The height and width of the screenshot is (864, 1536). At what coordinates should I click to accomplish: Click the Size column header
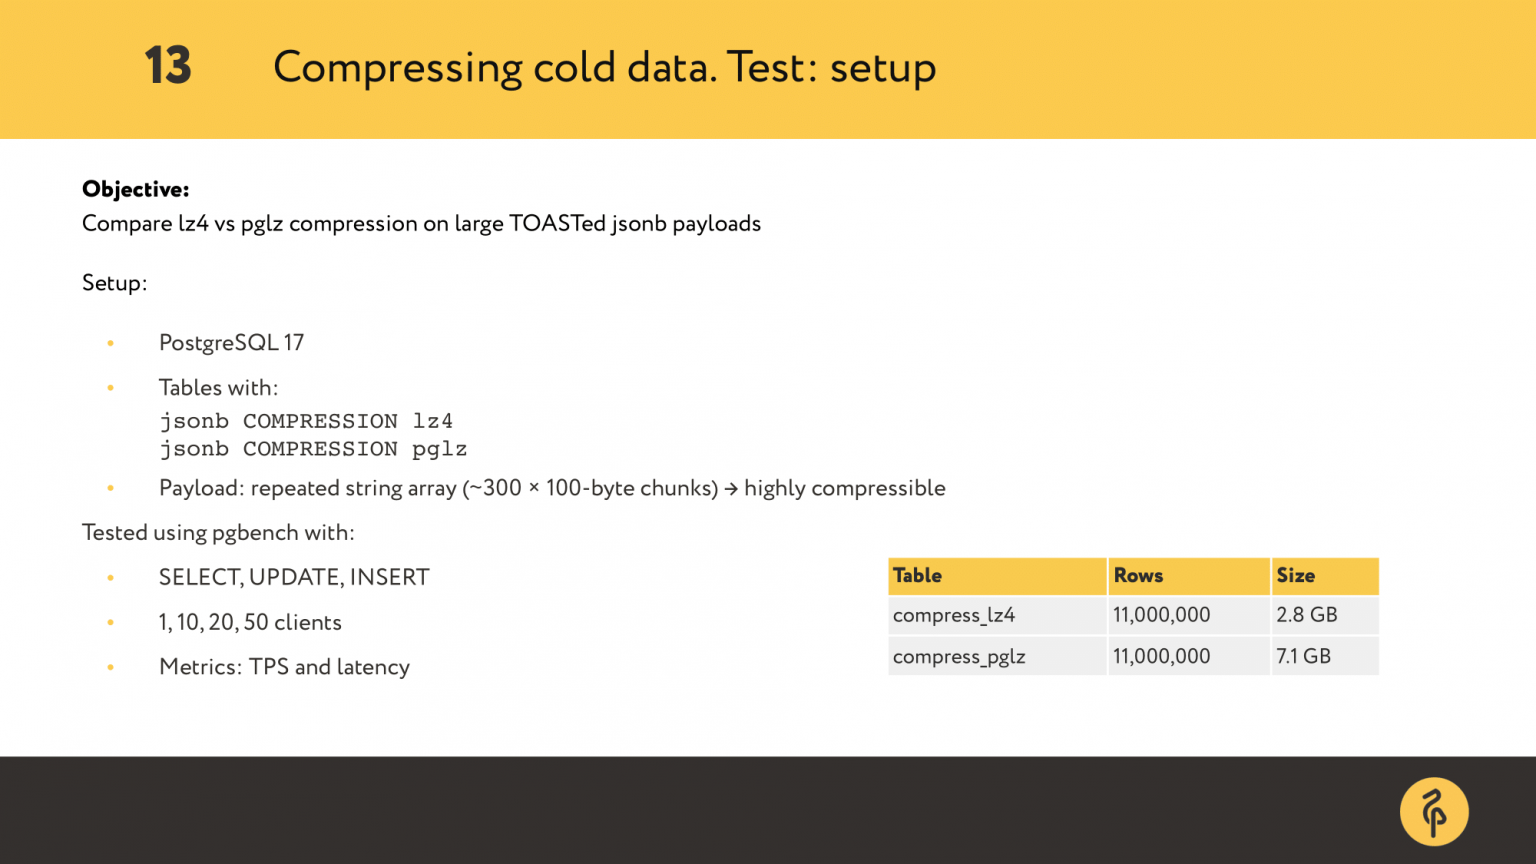[x=1295, y=576]
